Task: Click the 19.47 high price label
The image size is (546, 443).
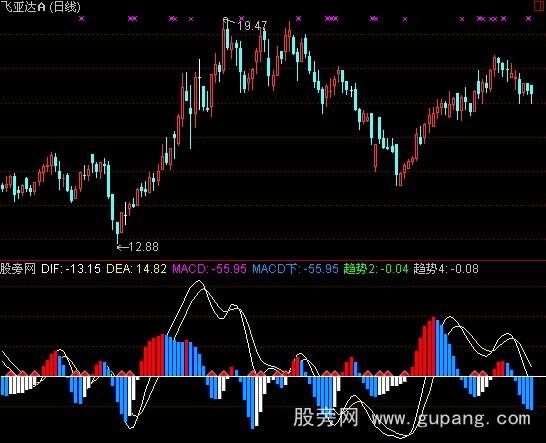Action: tap(252, 25)
